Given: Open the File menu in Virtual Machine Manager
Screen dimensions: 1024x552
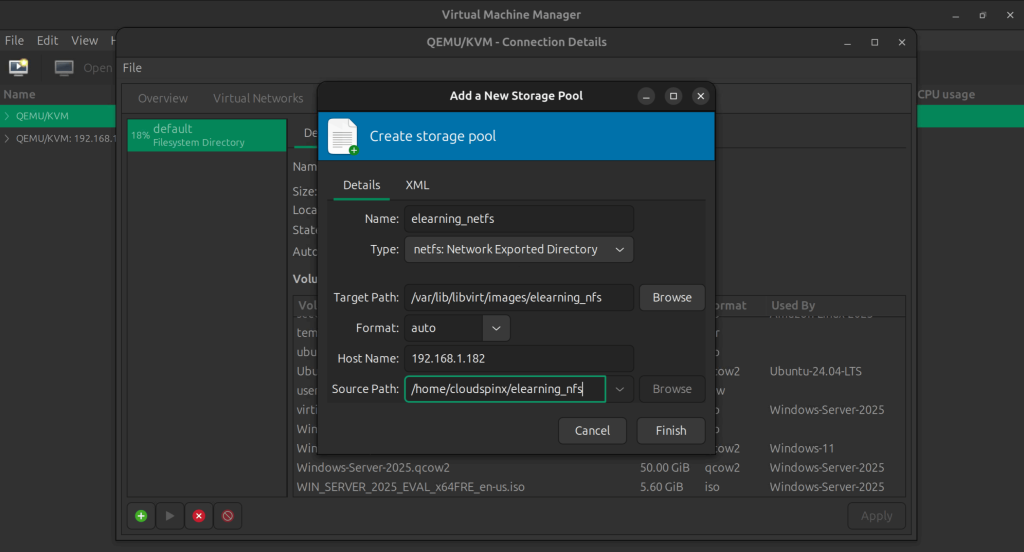Looking at the screenshot, I should click(x=14, y=41).
